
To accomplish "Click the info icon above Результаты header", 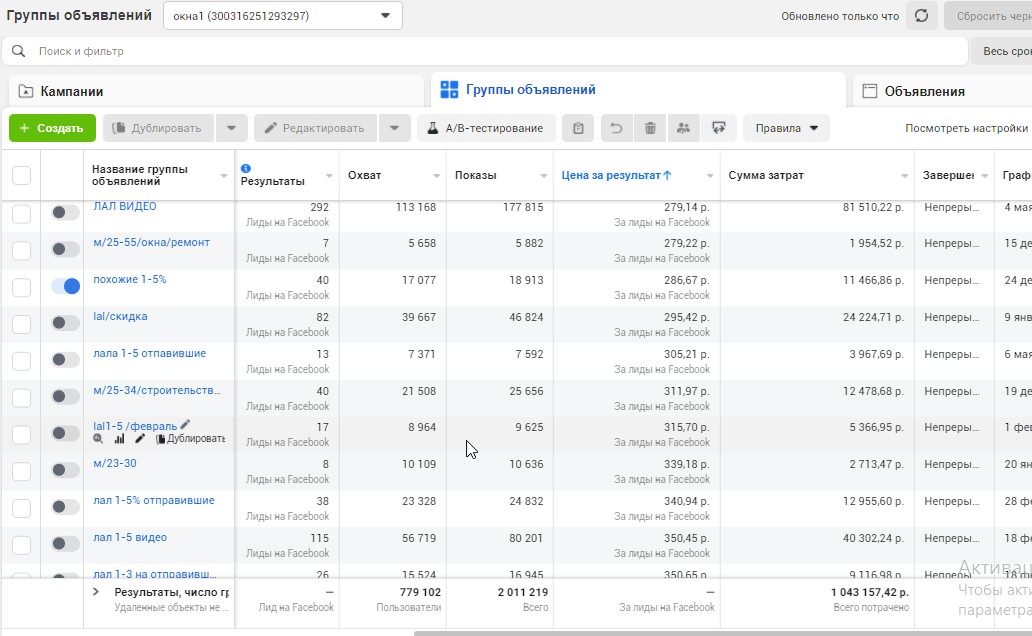I will coord(246,168).
